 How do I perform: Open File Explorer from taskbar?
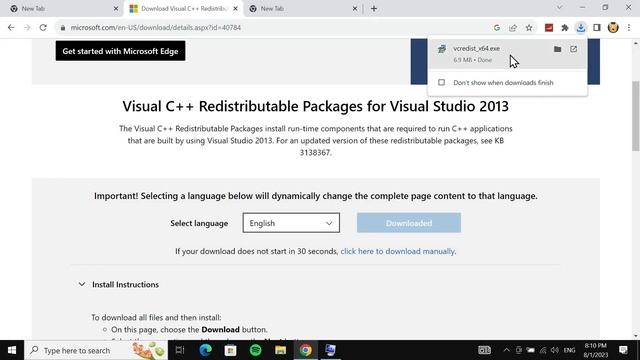[280, 350]
